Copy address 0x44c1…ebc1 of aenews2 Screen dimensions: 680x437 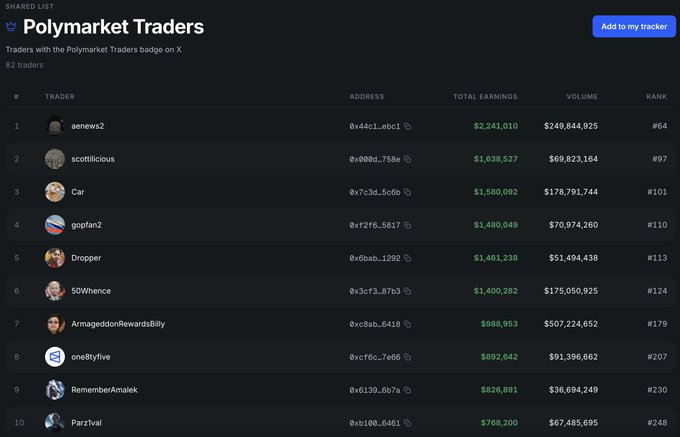pos(408,126)
